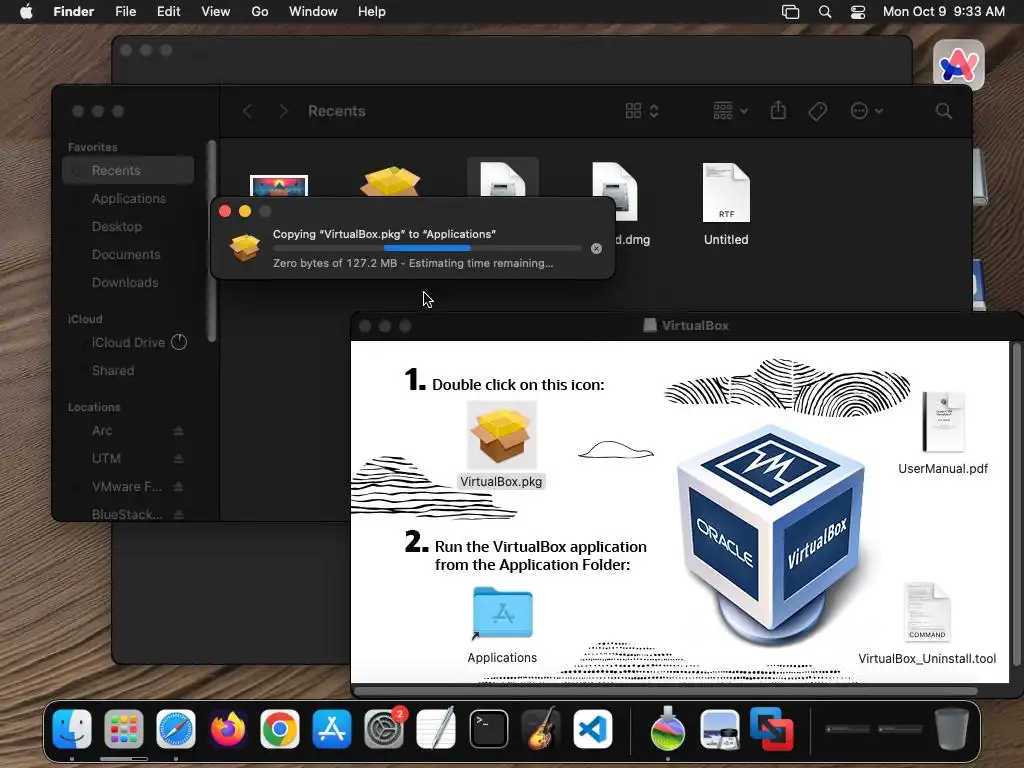Select the Untitled RTF file in Recents
Screen dimensions: 1024x768
pyautogui.click(x=726, y=193)
